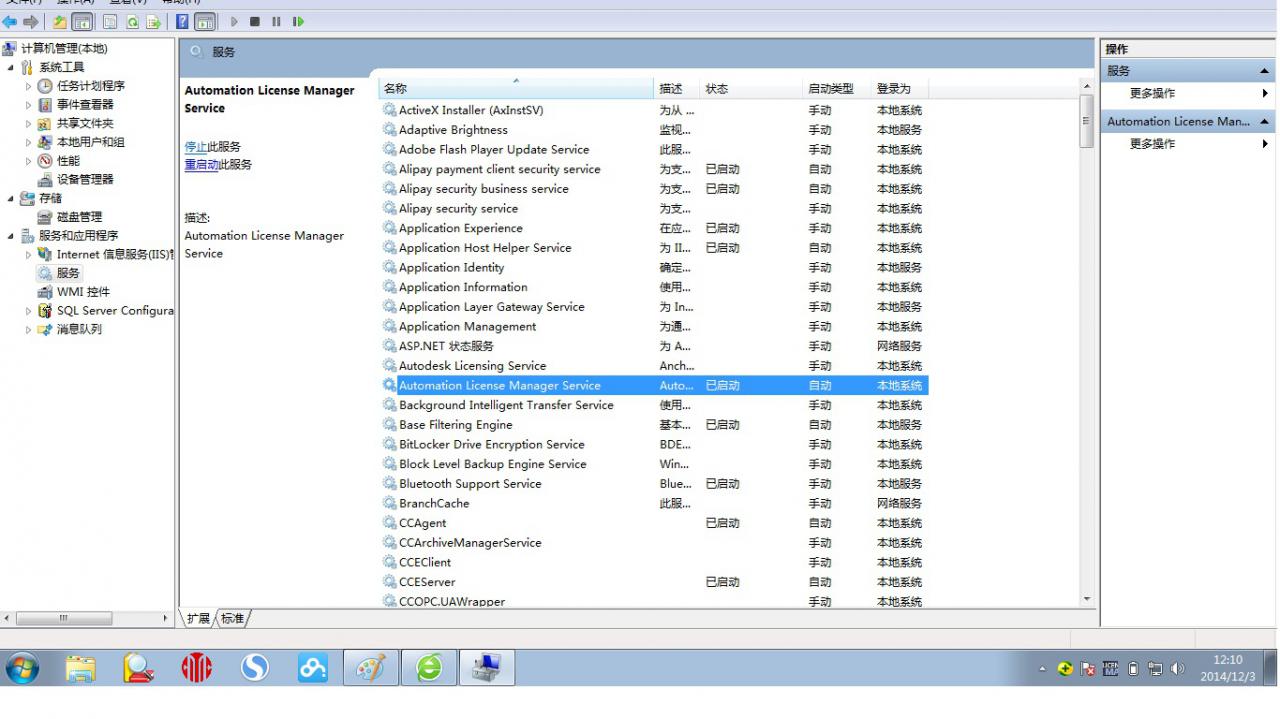Switch to the 标准 tab
The height and width of the screenshot is (719, 1280).
click(232, 619)
